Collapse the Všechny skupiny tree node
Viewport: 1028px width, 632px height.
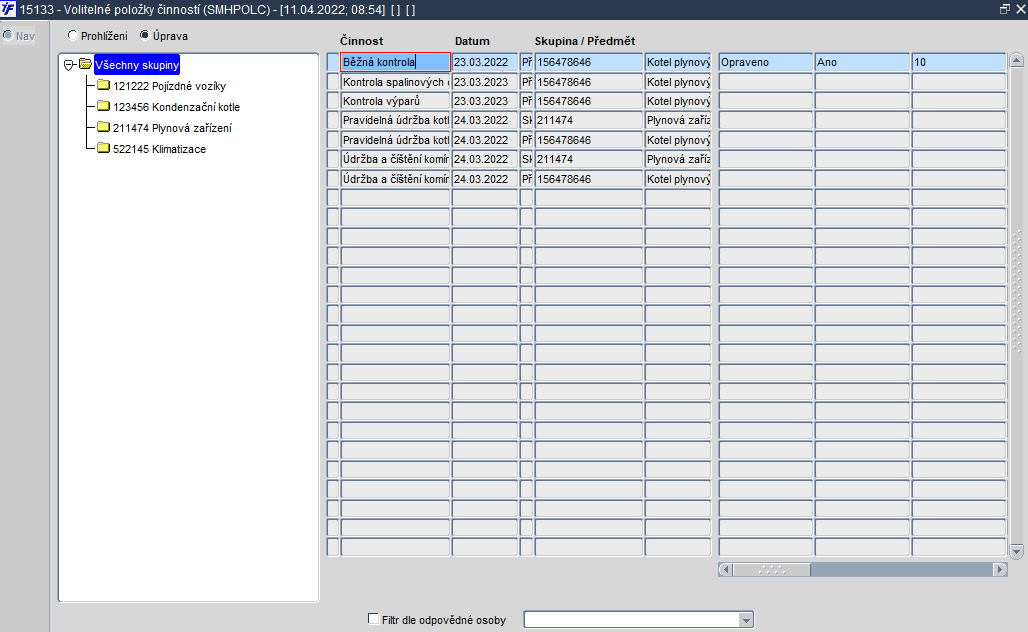point(69,65)
